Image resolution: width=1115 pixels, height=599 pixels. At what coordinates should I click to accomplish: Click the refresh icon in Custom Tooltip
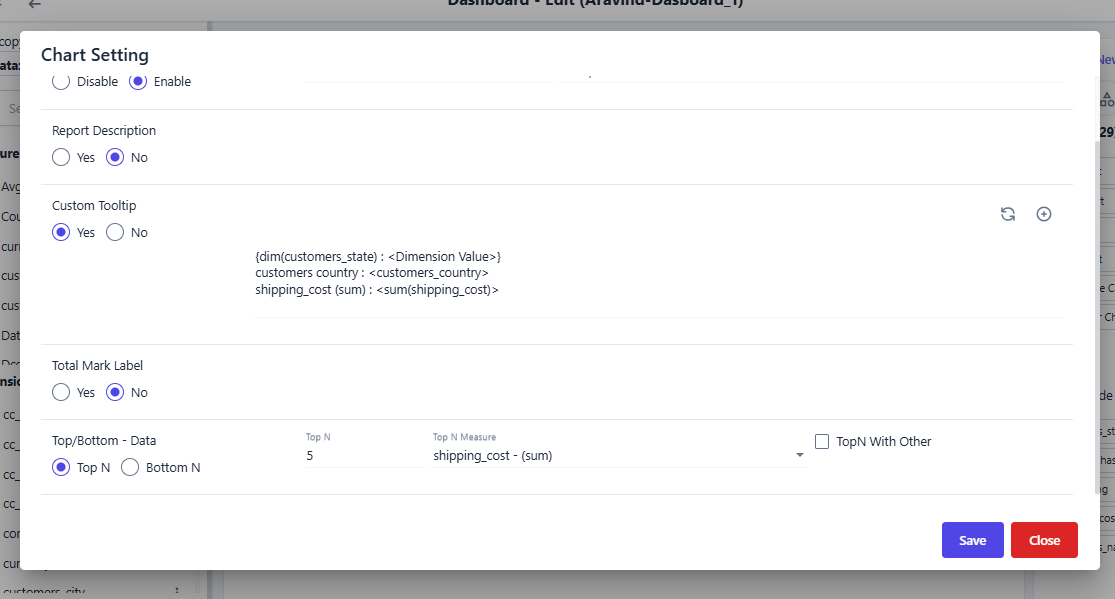[x=1008, y=214]
